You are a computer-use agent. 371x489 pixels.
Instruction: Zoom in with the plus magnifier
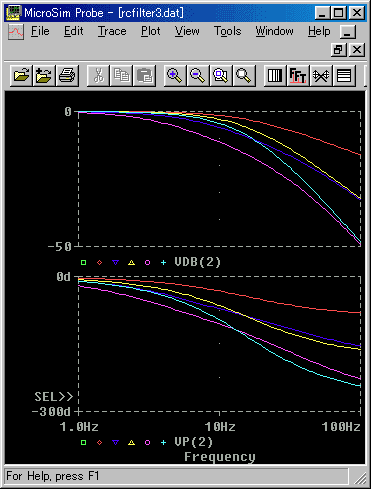pyautogui.click(x=175, y=76)
